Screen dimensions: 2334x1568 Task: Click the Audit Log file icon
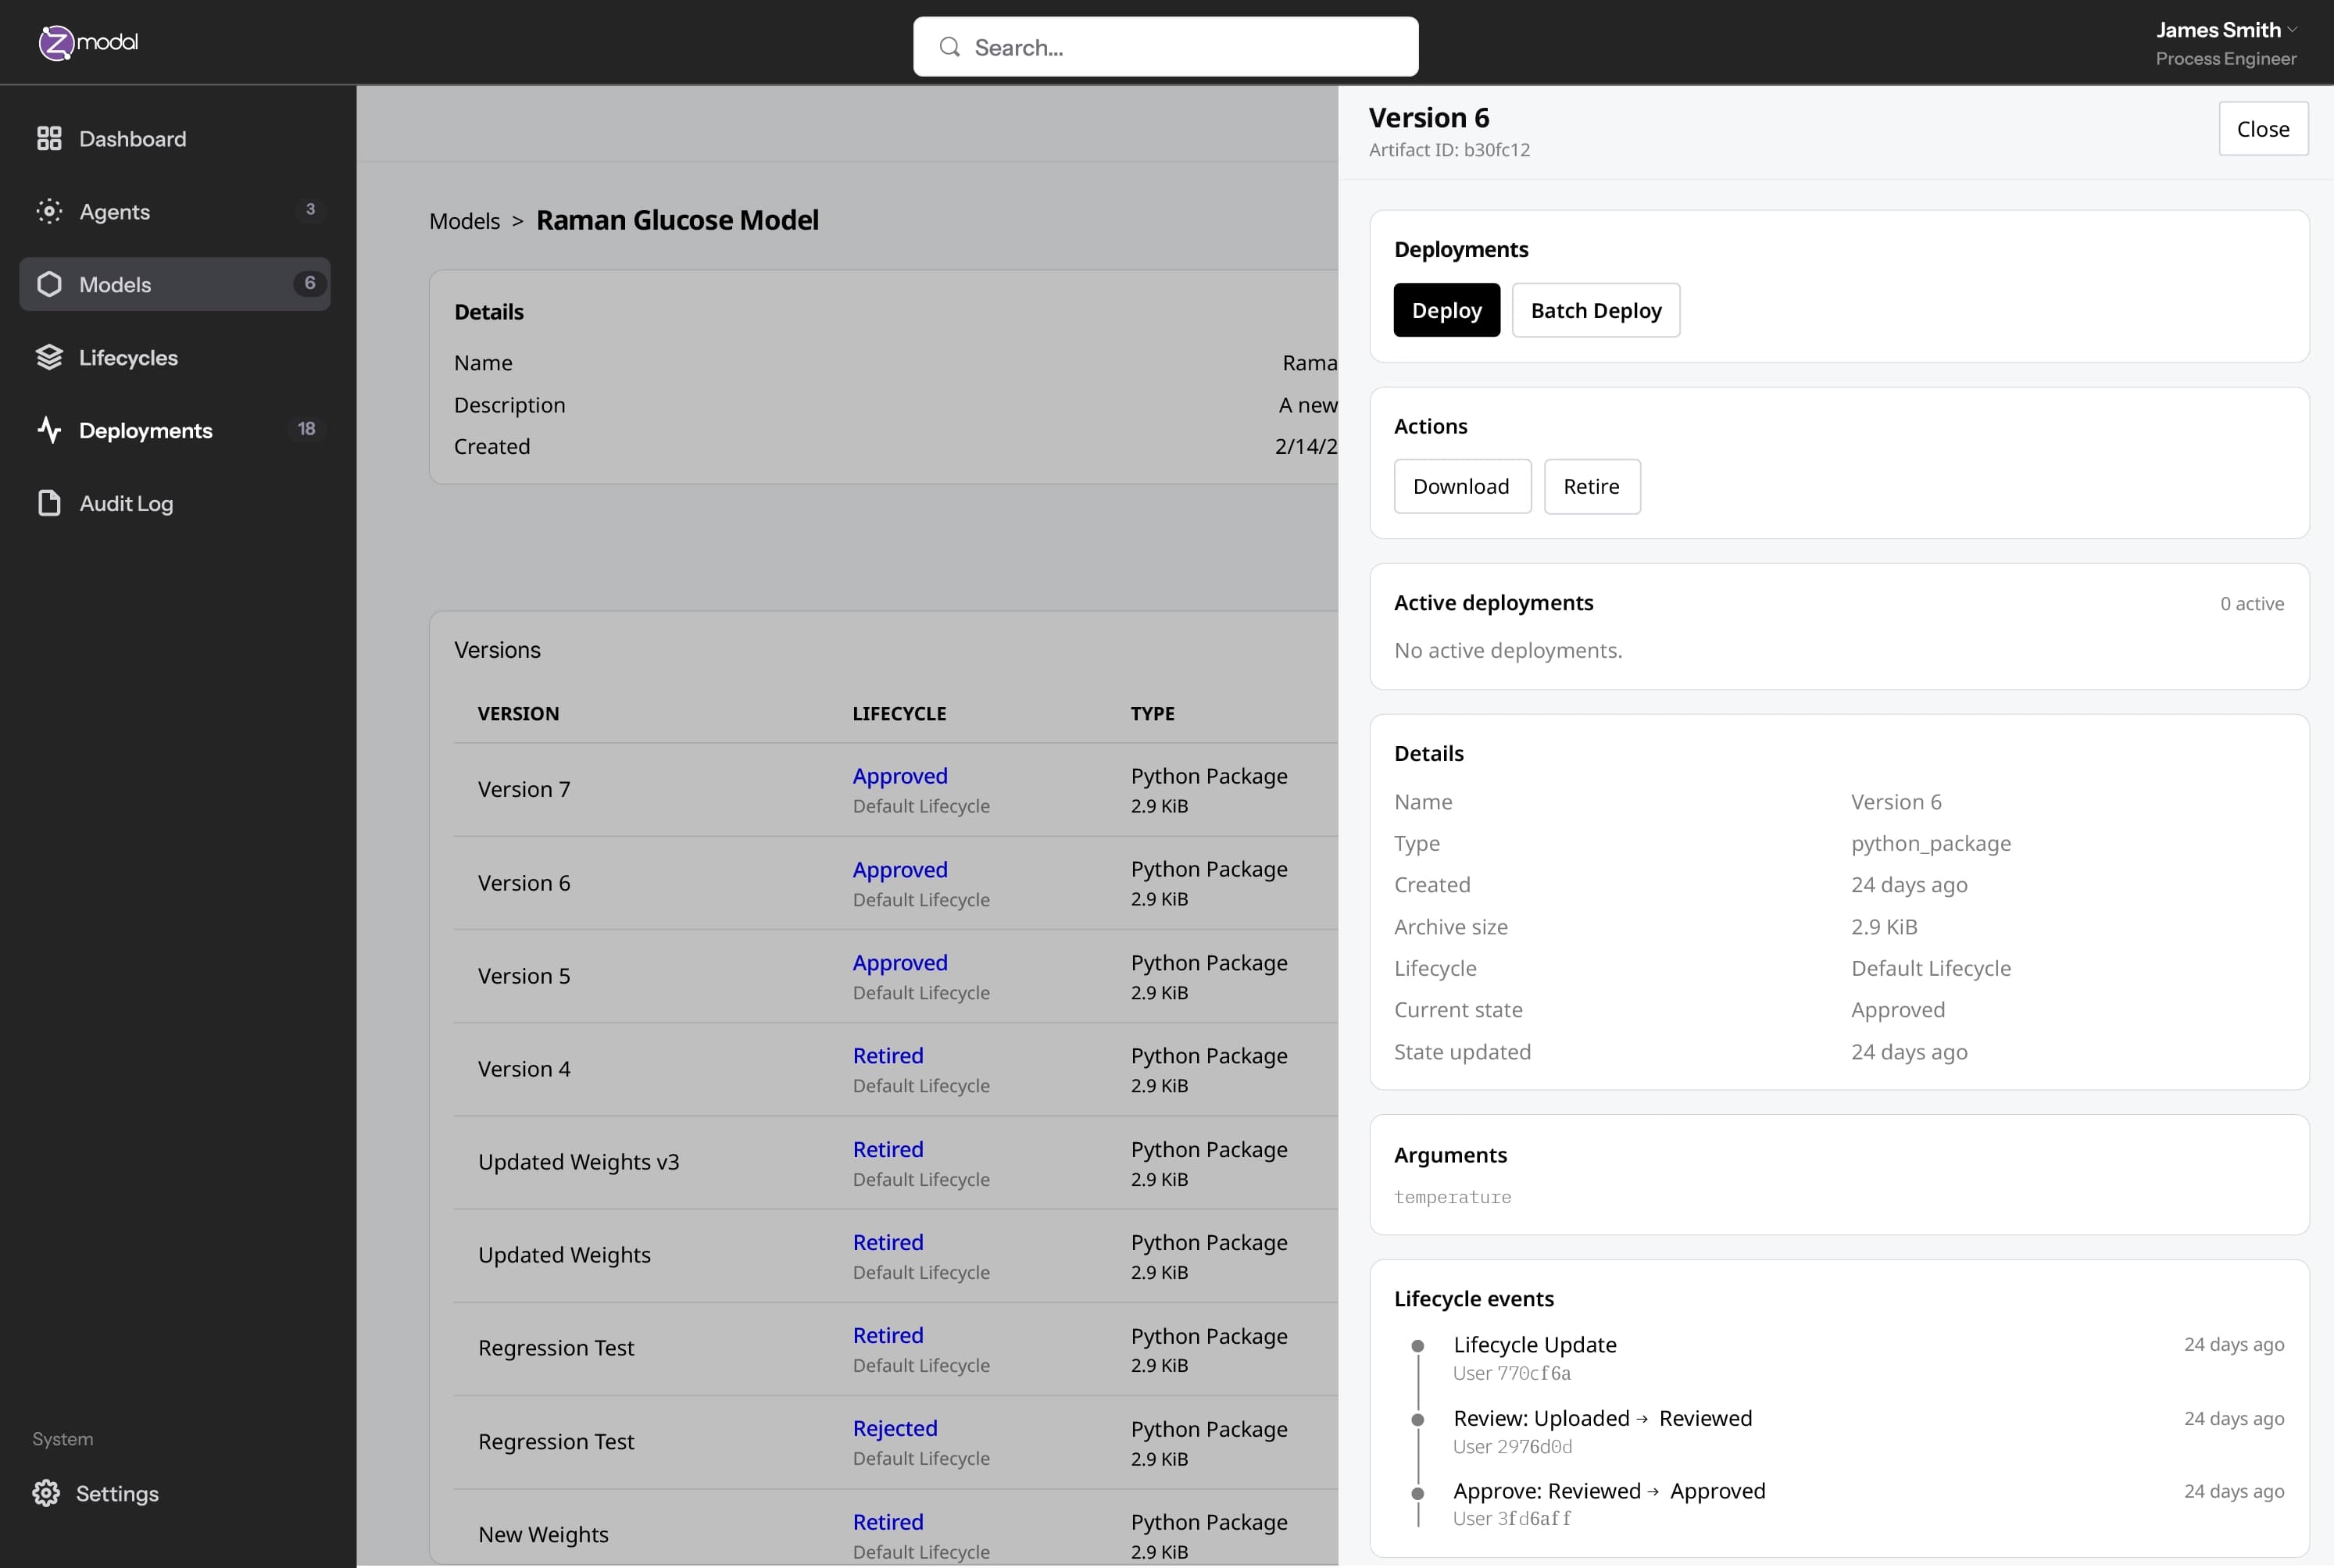pos(49,504)
